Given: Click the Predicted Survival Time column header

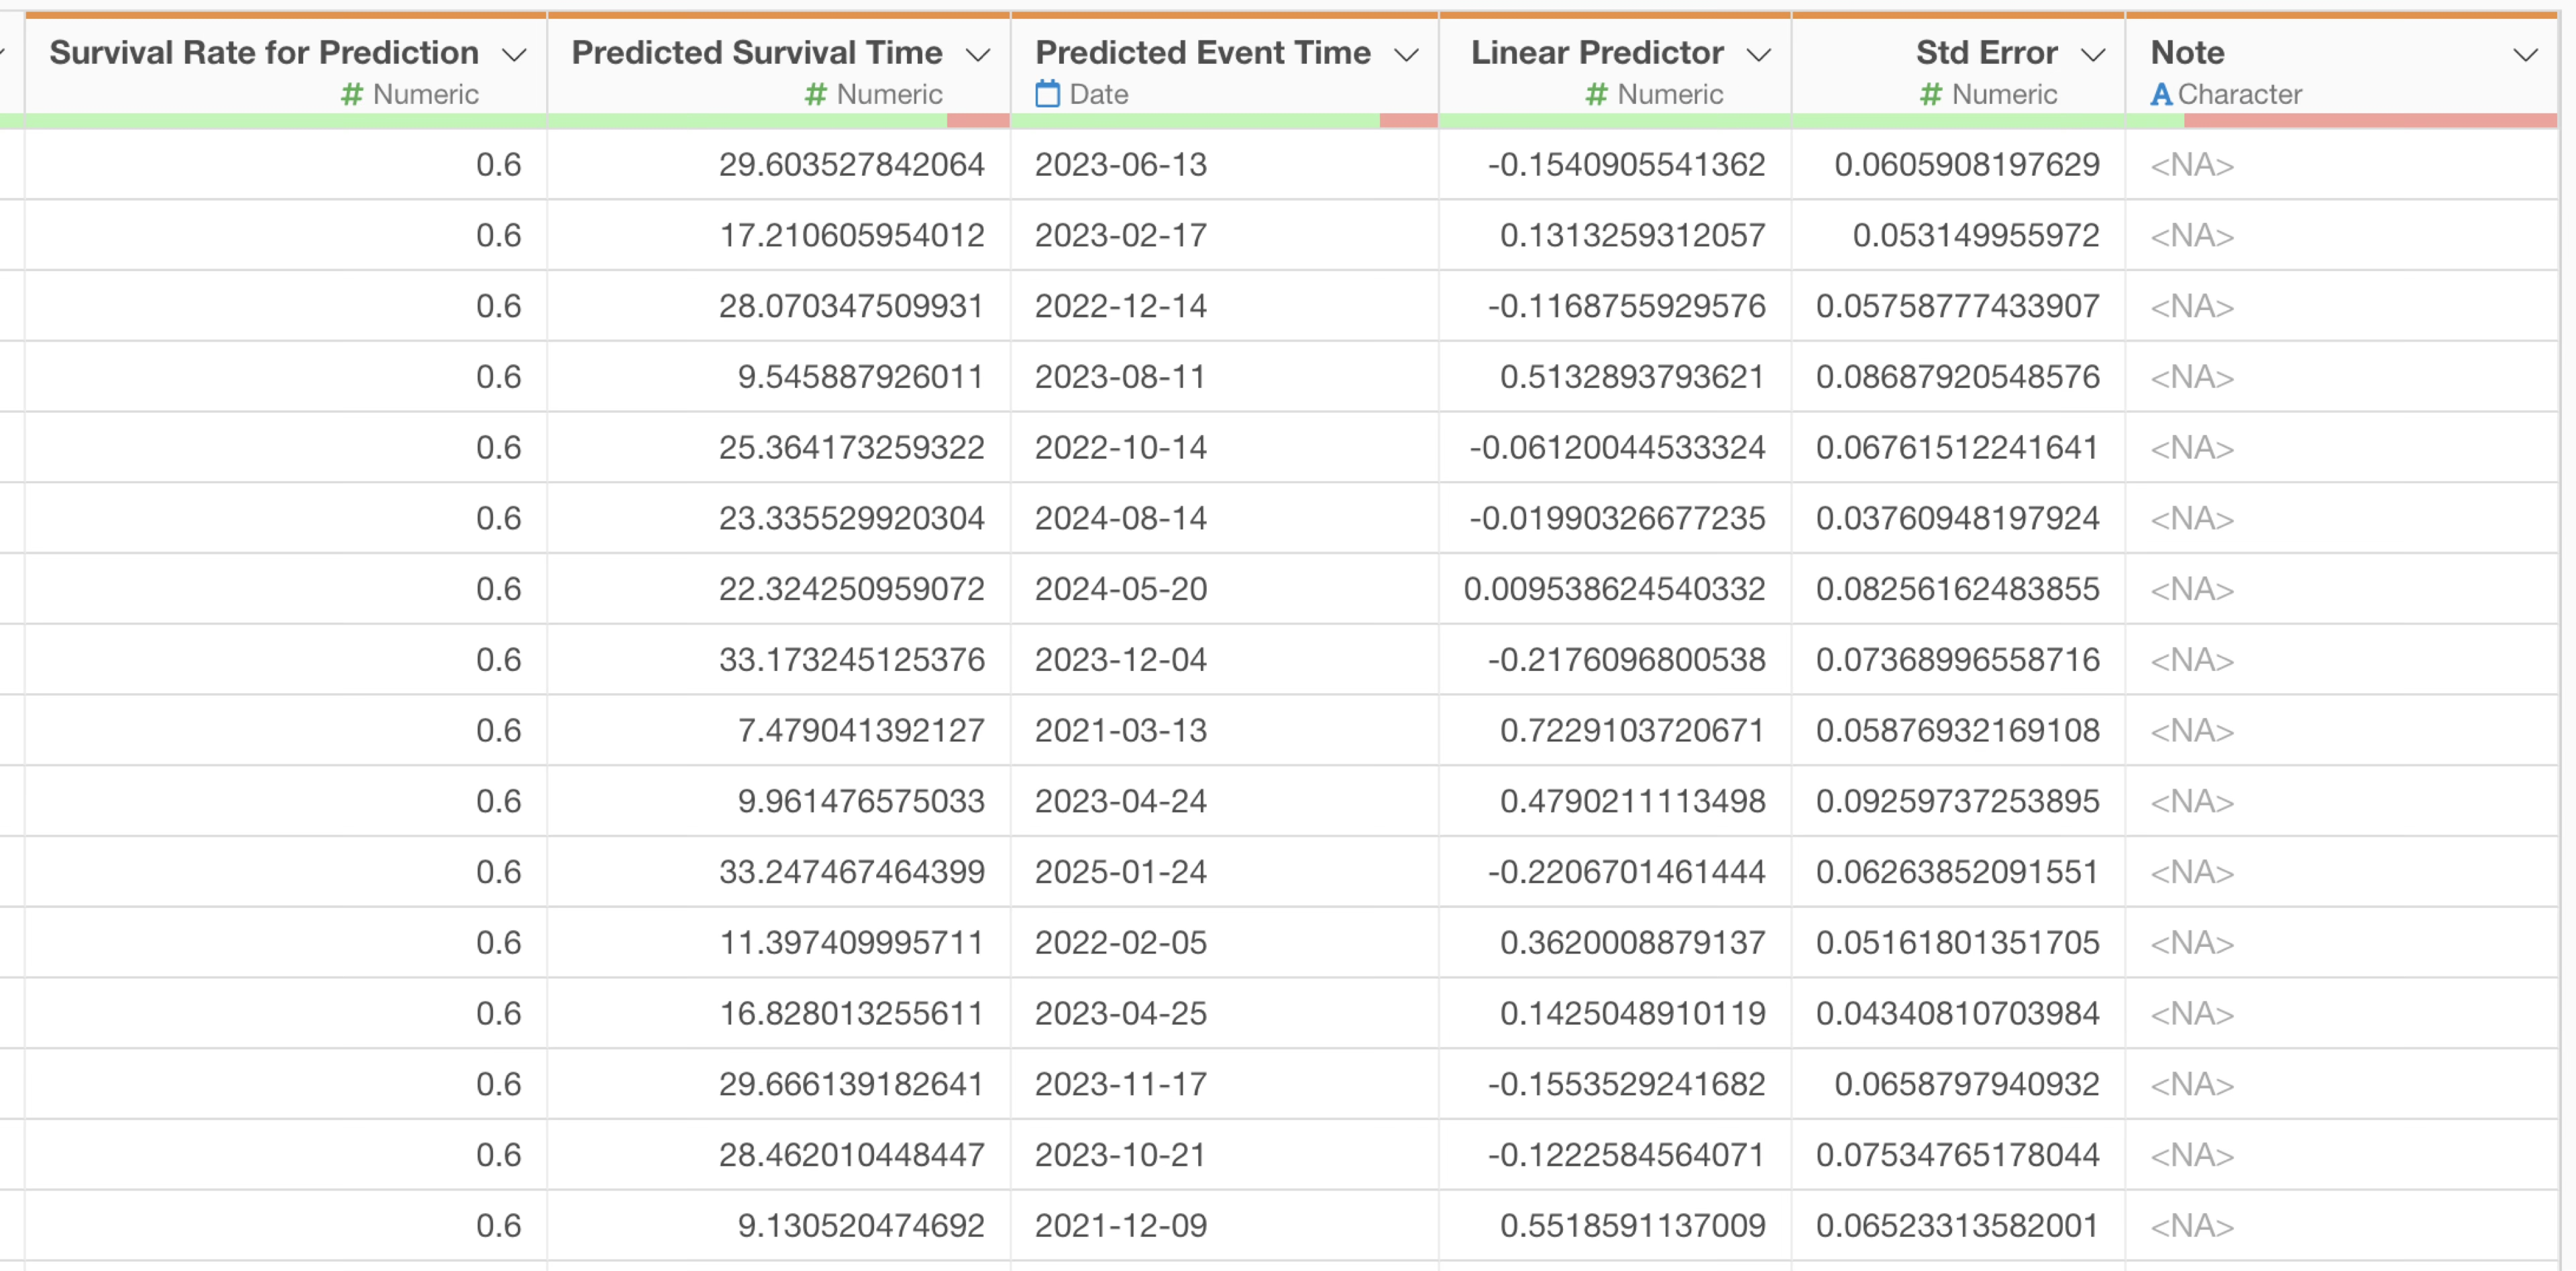Looking at the screenshot, I should (756, 52).
